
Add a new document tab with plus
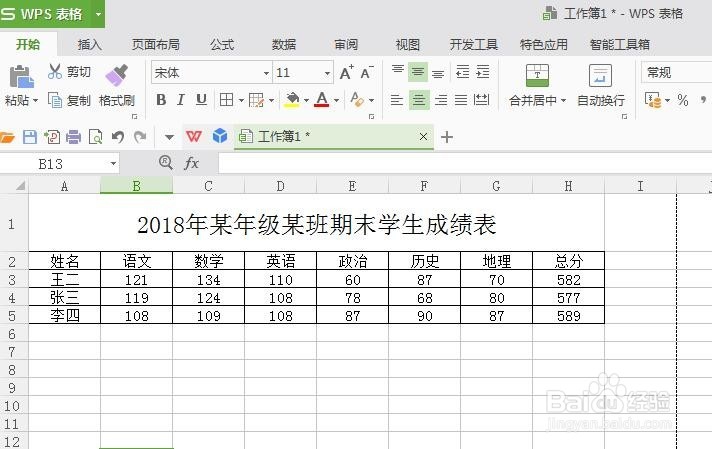[x=447, y=137]
